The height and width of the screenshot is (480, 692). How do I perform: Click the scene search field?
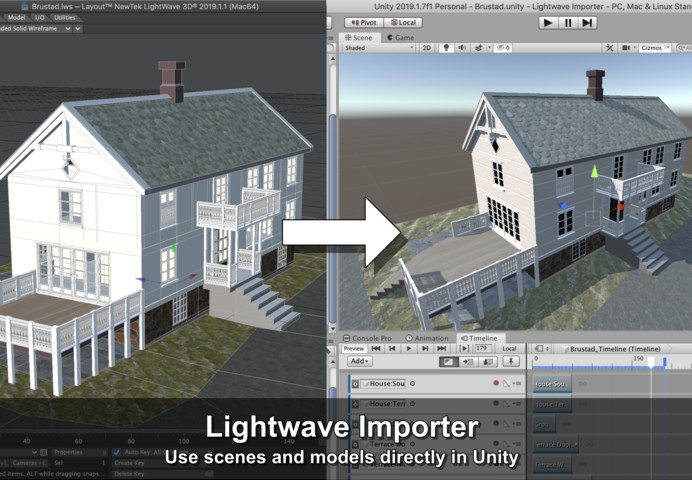pyautogui.click(x=684, y=48)
